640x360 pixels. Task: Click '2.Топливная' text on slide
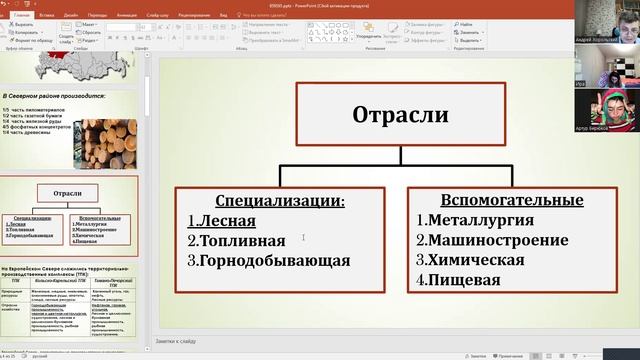pos(237,241)
